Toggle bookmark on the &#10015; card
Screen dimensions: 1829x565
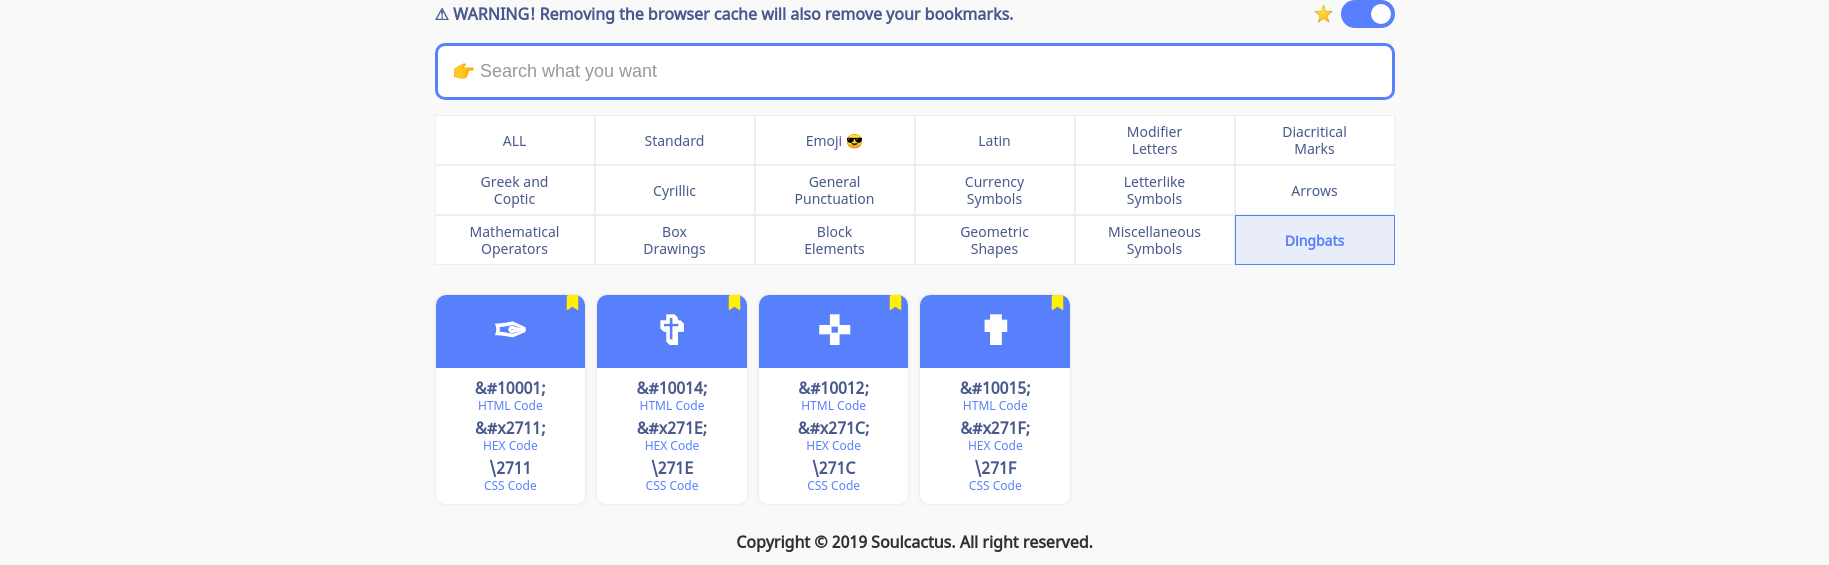(x=1058, y=302)
